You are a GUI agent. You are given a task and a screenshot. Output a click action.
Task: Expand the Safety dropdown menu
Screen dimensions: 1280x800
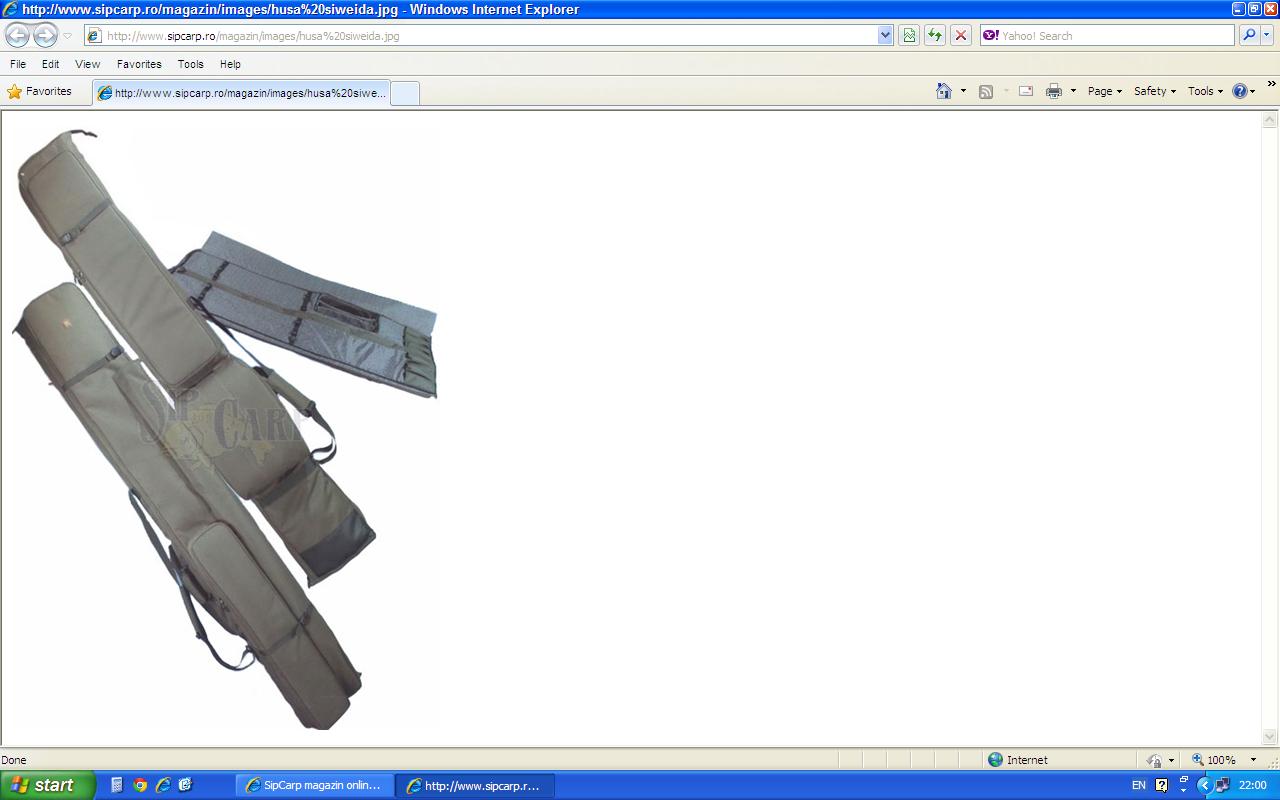1155,91
